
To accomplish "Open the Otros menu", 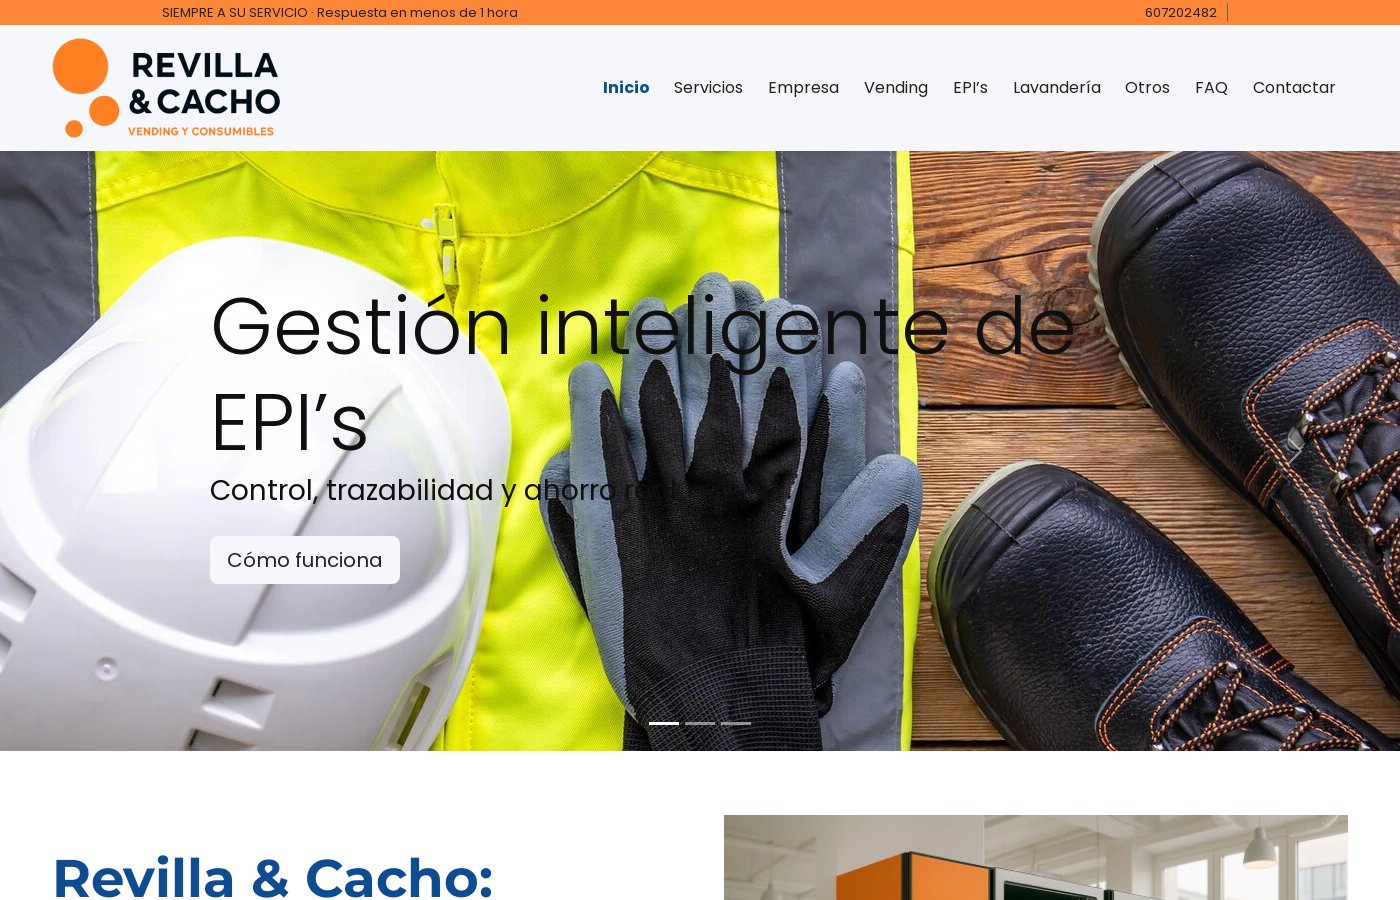I will (1147, 88).
